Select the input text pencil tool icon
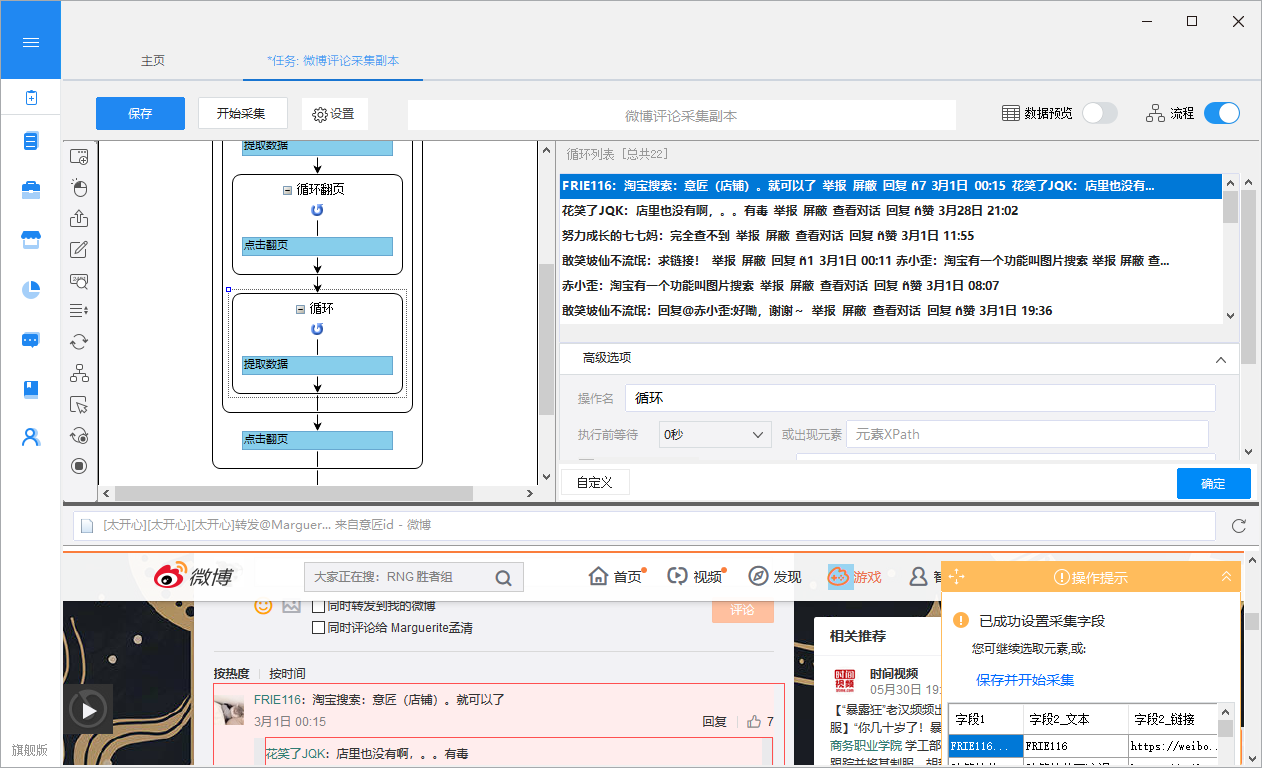 point(79,250)
